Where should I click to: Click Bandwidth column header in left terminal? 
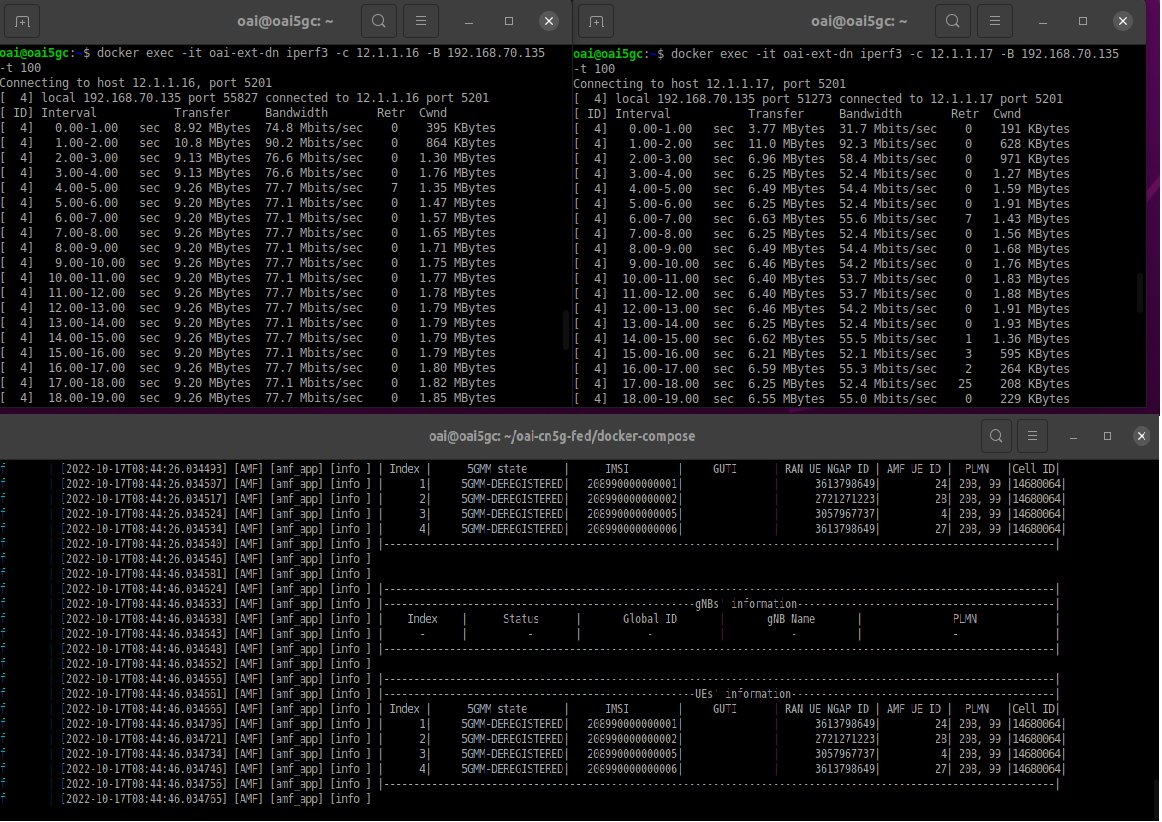pos(296,113)
